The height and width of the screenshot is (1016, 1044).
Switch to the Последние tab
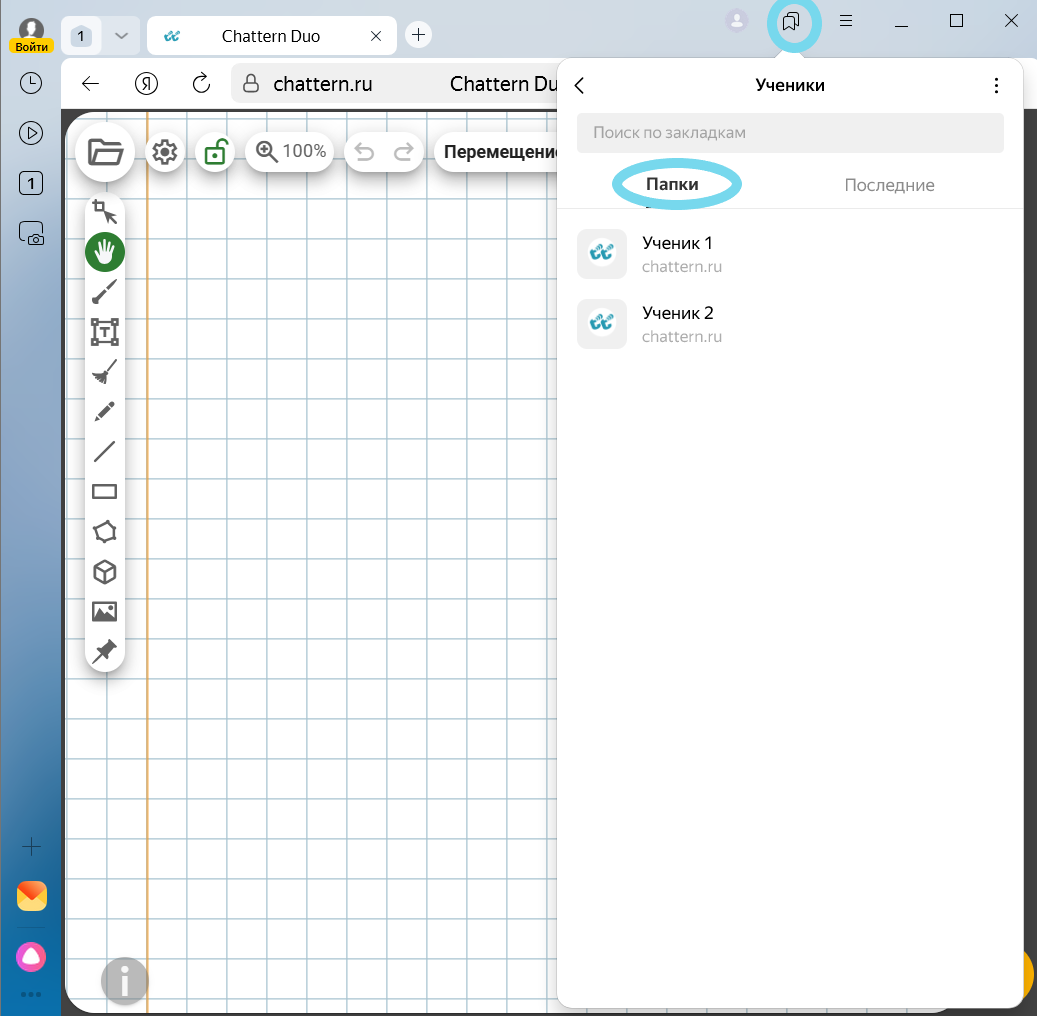tap(889, 185)
